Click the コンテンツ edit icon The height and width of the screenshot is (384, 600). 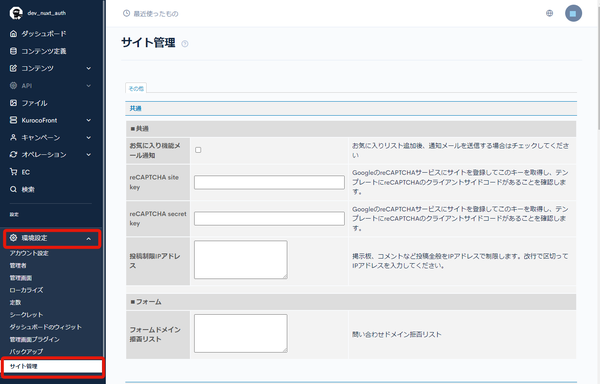click(x=13, y=68)
